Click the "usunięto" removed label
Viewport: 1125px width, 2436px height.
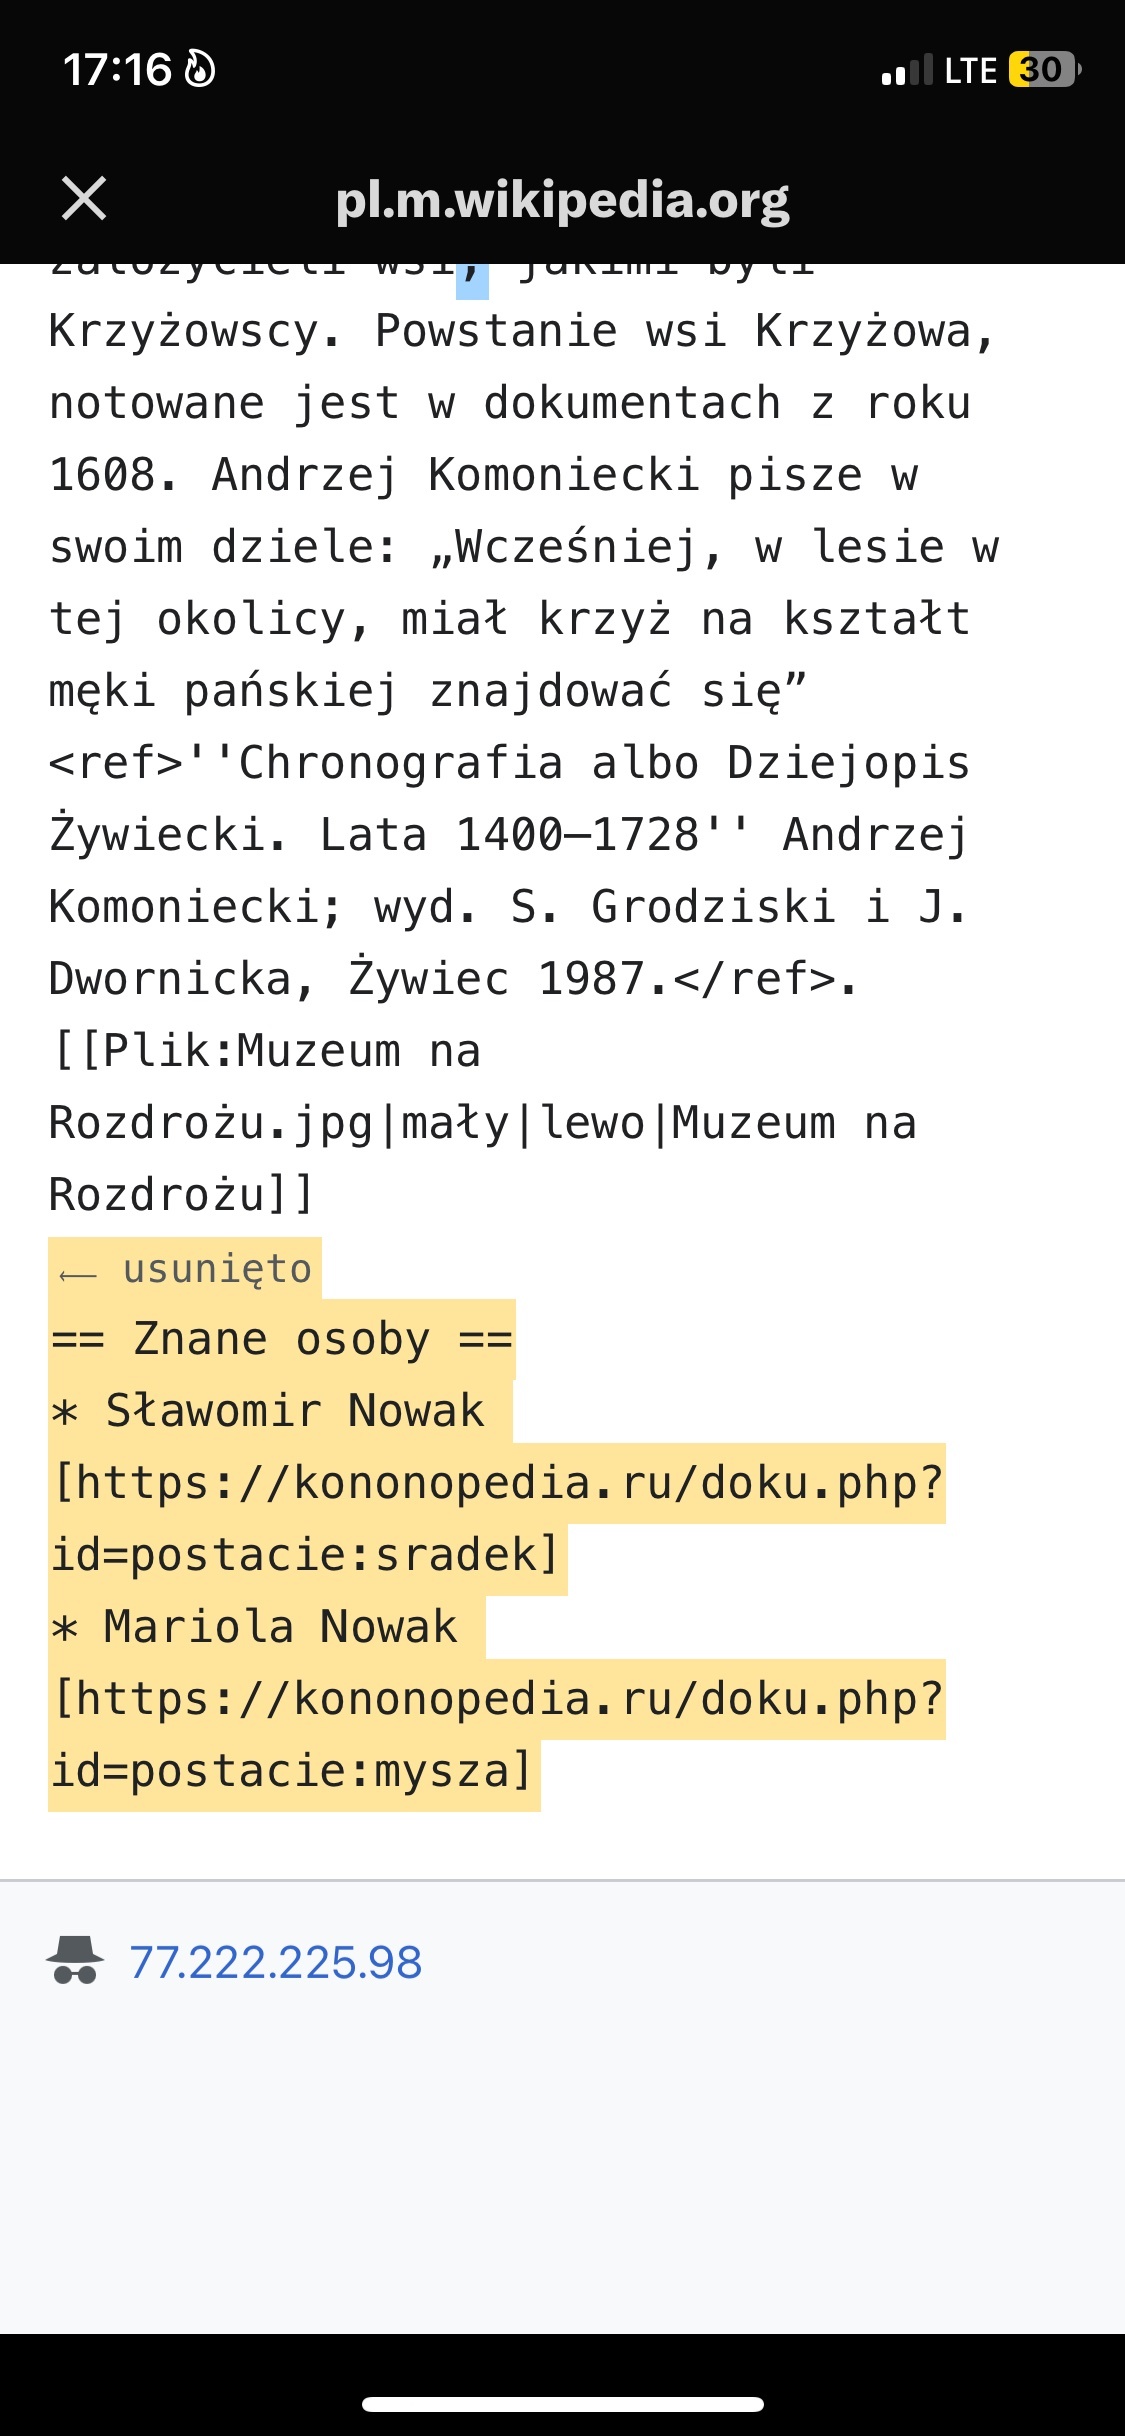[217, 1269]
